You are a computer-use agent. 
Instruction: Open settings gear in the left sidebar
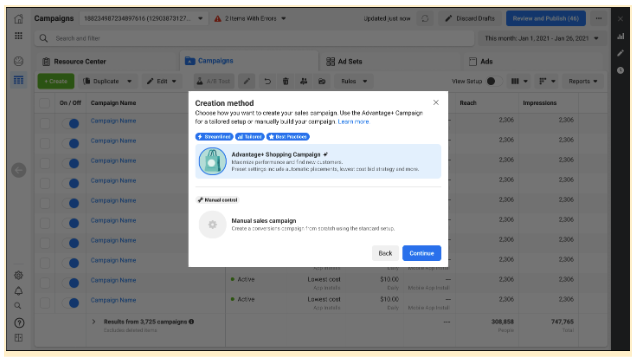tap(19, 275)
